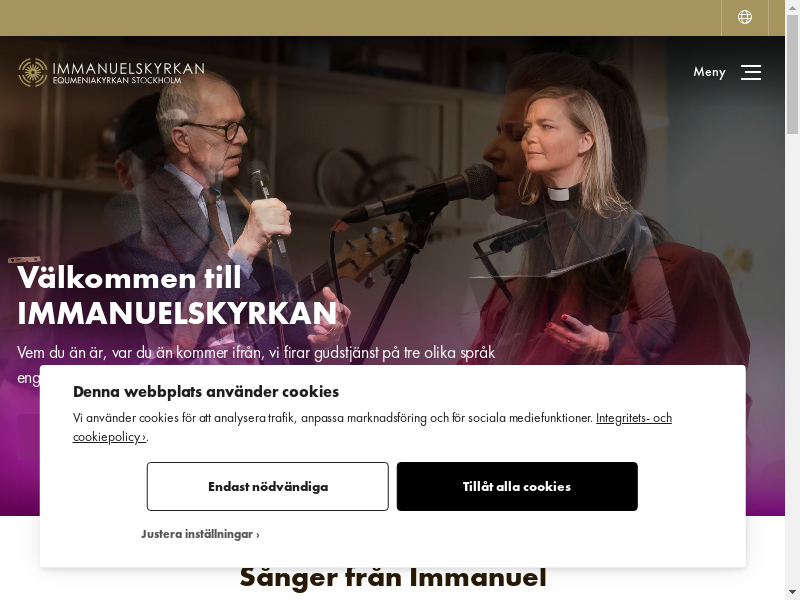Image resolution: width=800 pixels, height=600 pixels.
Task: Click the vertical scrollbar thumb
Action: tap(792, 74)
